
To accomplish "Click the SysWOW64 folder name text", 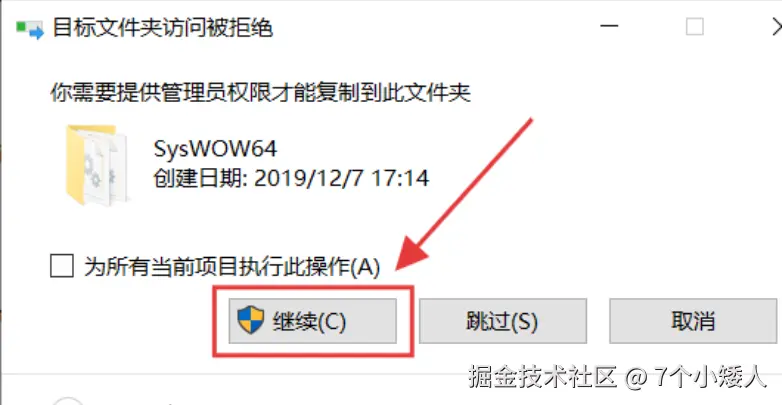I will 215,149.
